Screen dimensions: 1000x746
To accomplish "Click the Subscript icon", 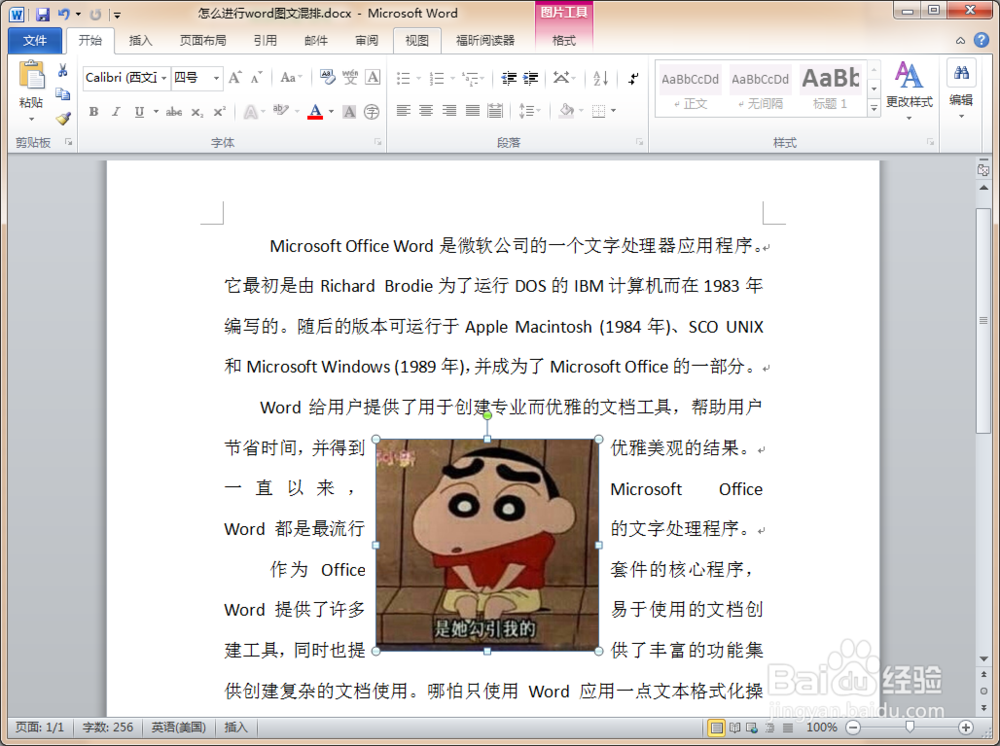I will (197, 112).
